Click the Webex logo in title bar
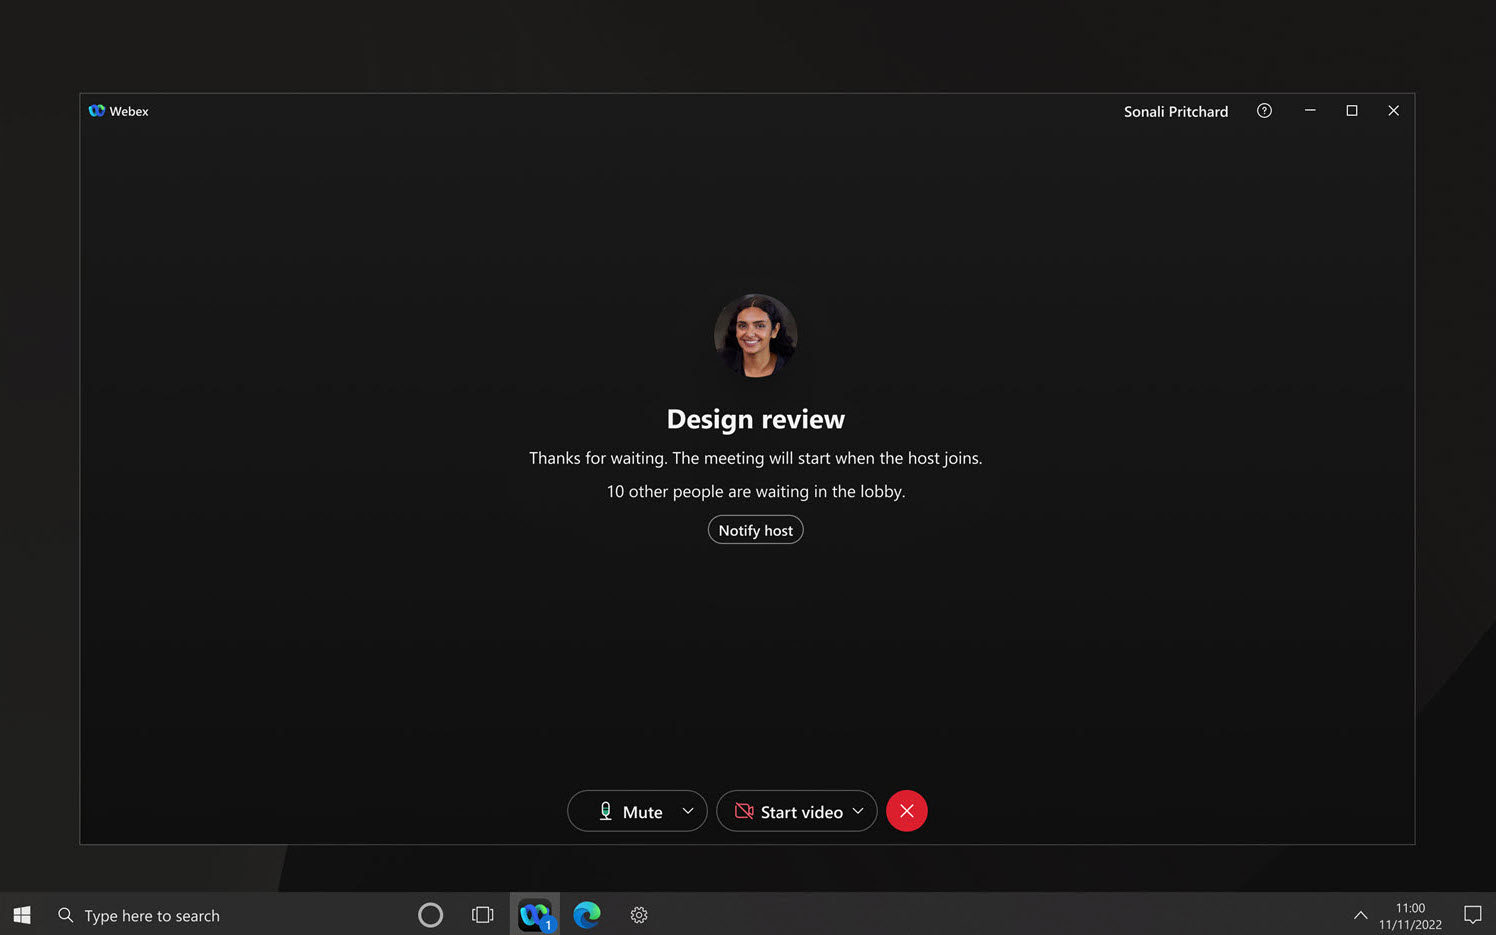The width and height of the screenshot is (1496, 935). coord(97,111)
